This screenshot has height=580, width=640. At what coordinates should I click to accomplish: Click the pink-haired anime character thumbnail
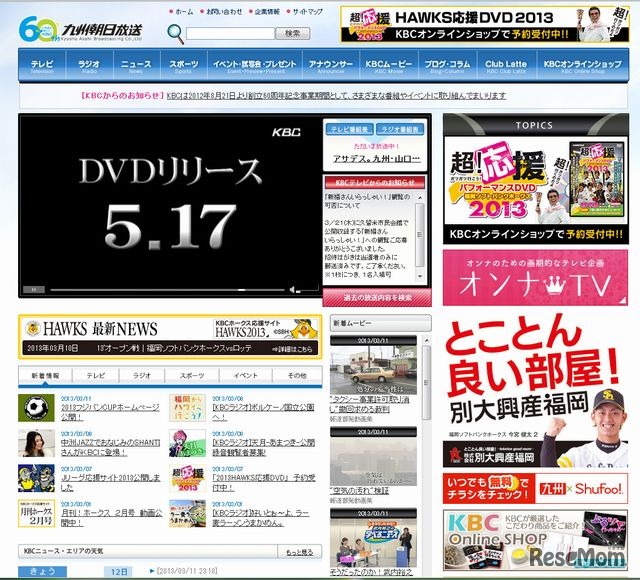point(187,443)
